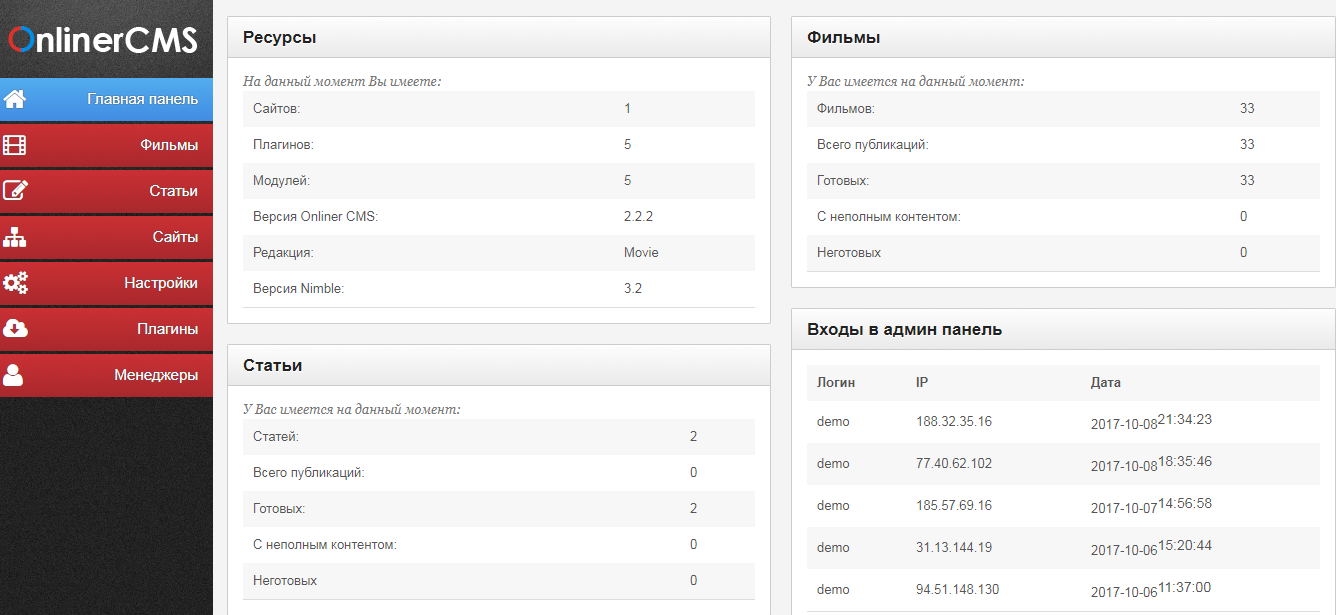Image resolution: width=1336 pixels, height=615 pixels.
Task: Go to the Статьи sidebar section
Action: (173, 191)
